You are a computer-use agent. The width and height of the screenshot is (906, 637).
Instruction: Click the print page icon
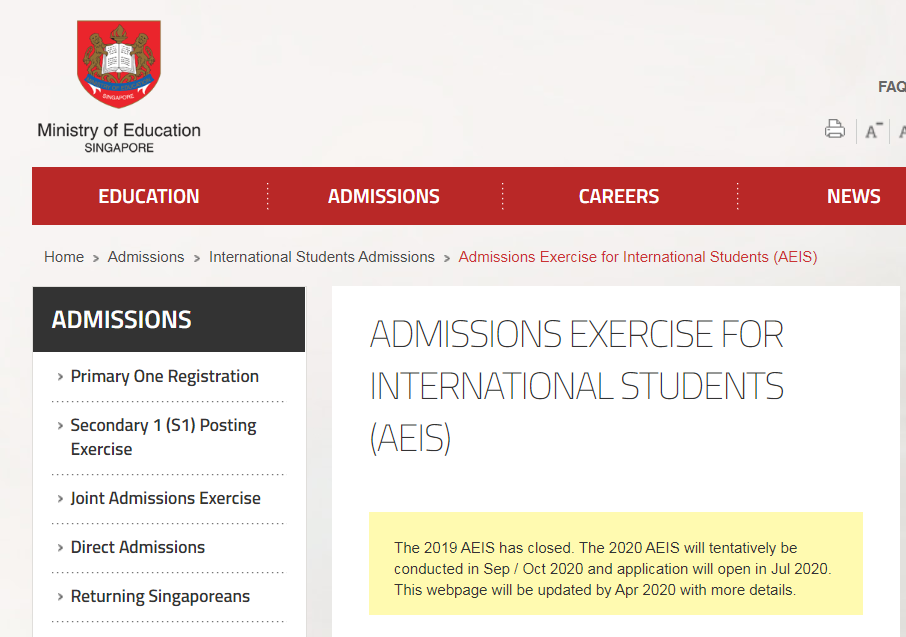click(835, 129)
